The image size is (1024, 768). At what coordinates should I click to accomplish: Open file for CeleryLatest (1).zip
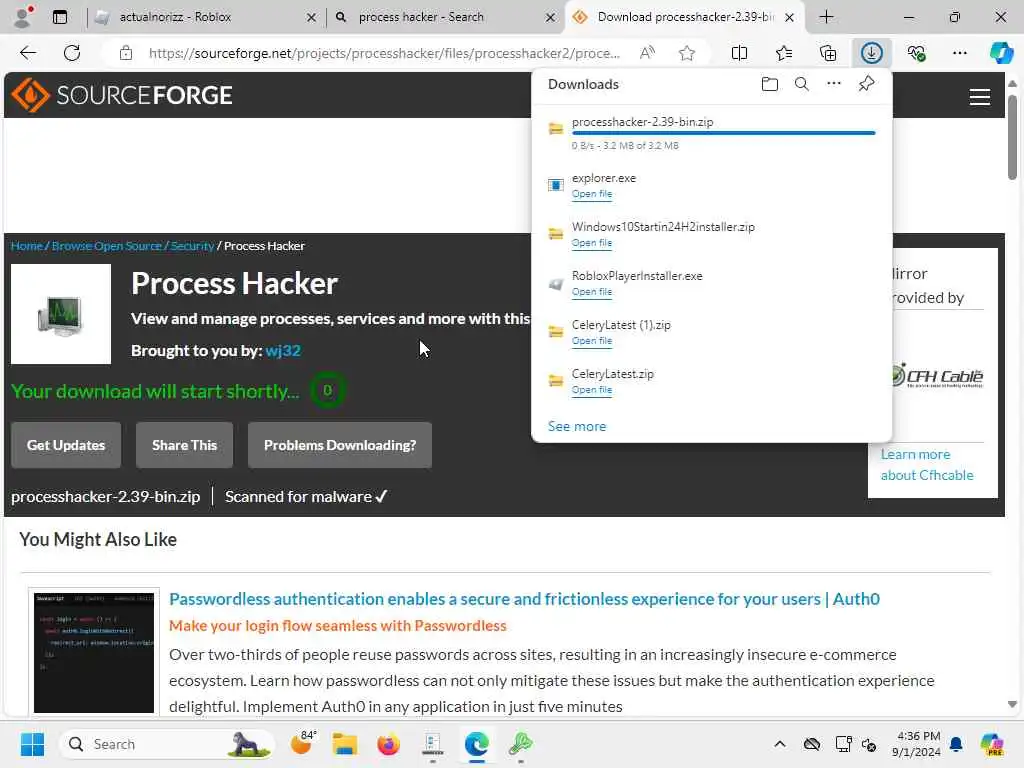click(x=592, y=341)
